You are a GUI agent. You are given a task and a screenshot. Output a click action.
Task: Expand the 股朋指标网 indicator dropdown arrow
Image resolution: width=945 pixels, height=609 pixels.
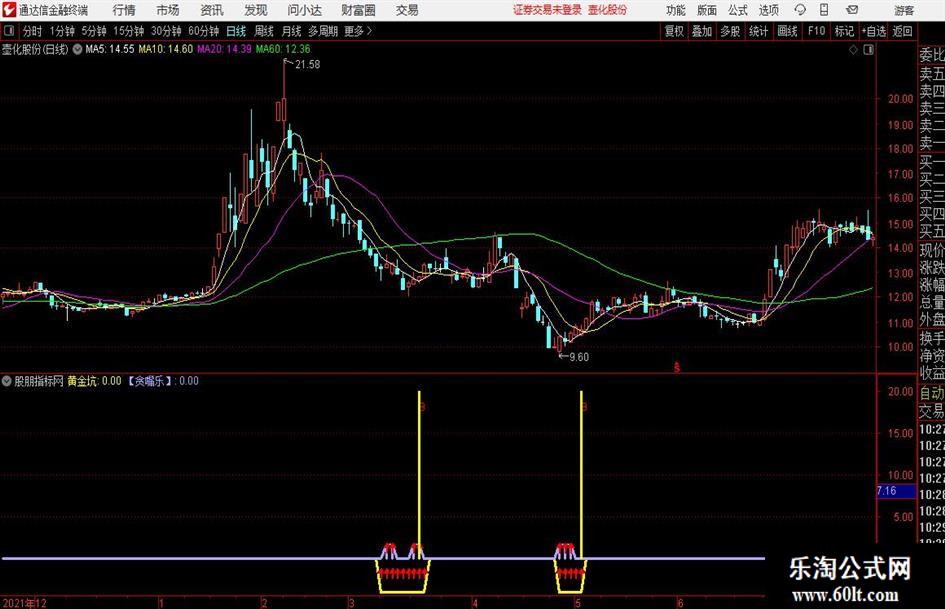pos(7,381)
